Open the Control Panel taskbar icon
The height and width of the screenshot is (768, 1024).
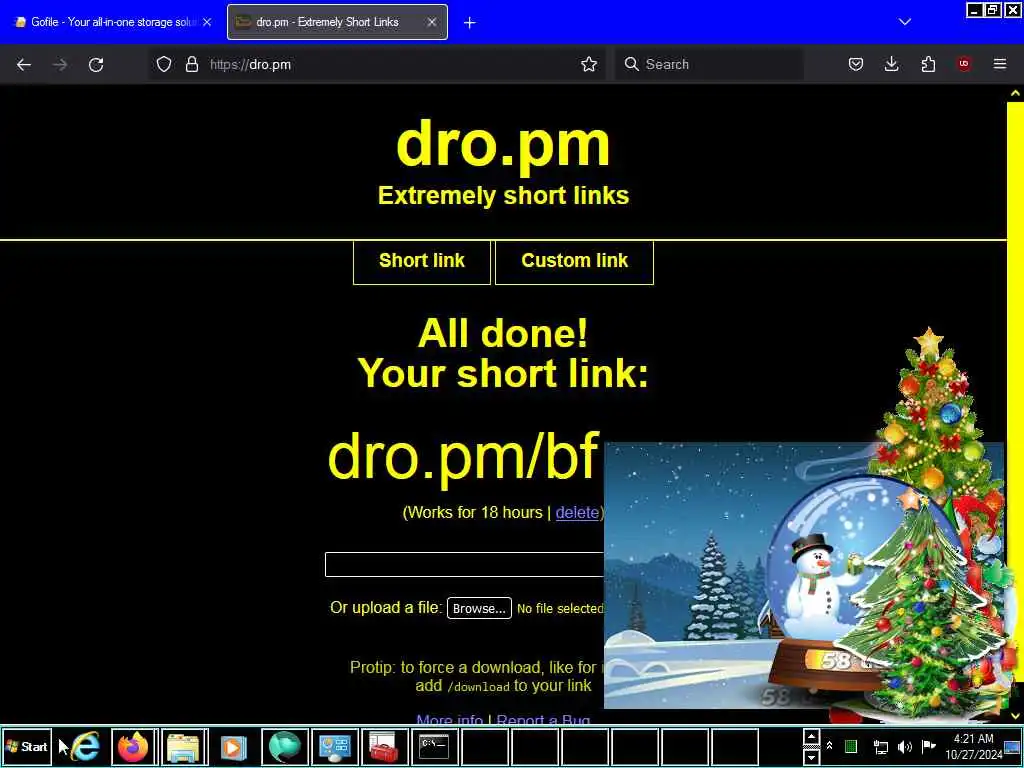334,746
